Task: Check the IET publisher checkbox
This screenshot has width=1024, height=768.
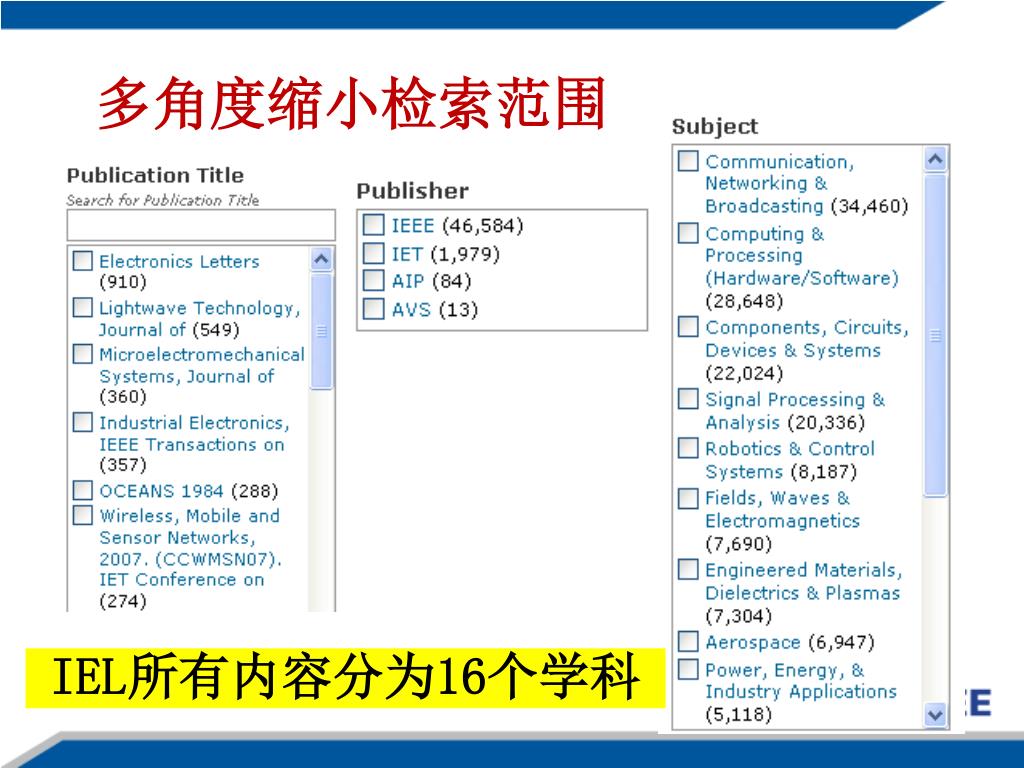Action: tap(374, 253)
